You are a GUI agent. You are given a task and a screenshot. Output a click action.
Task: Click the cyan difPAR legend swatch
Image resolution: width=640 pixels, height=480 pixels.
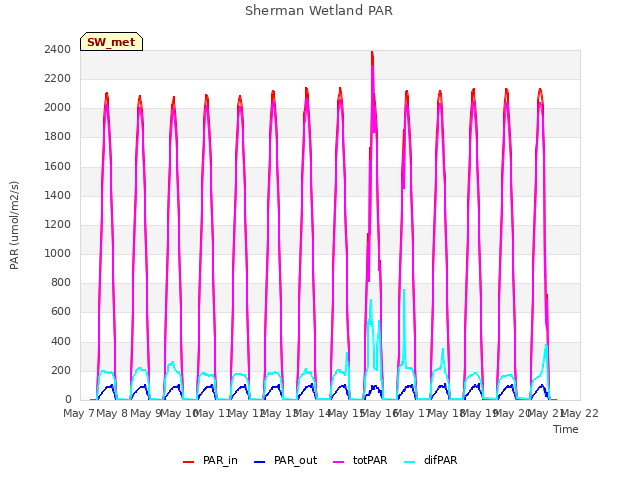[x=409, y=462]
